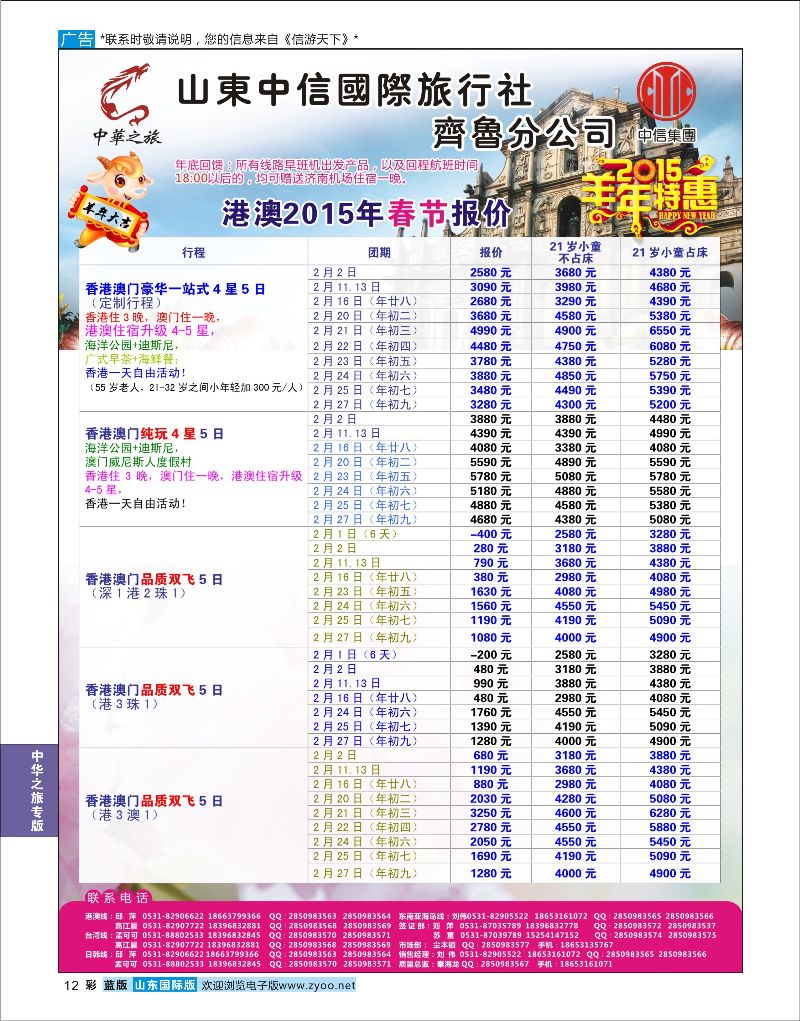
Task: Click the 东南亚海岛线 contact line
Action: click(x=557, y=916)
